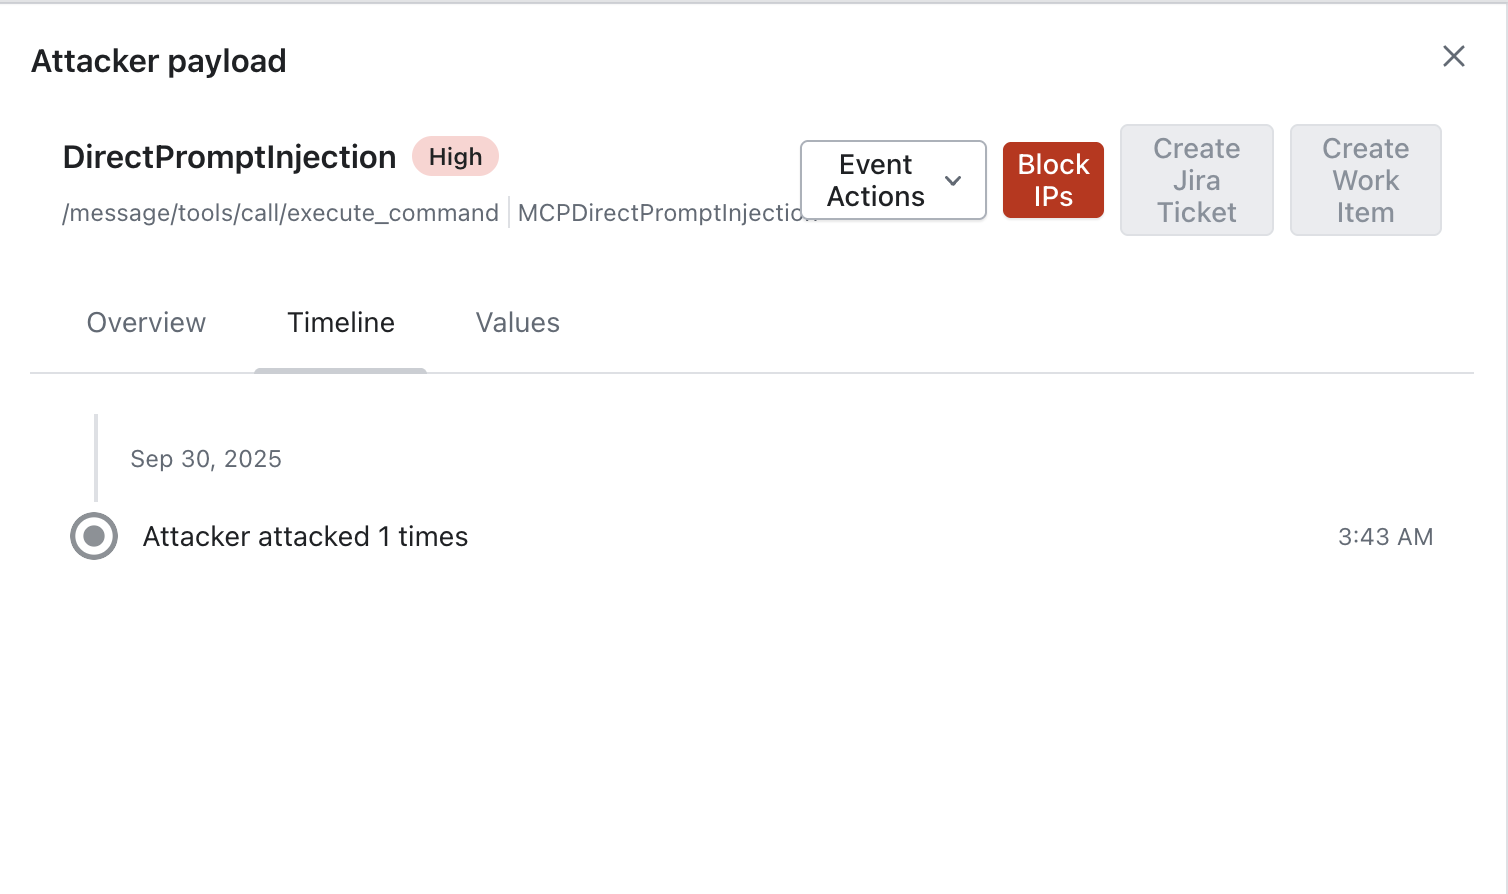This screenshot has height=894, width=1508.
Task: Click the circular timeline event marker
Action: (x=94, y=536)
